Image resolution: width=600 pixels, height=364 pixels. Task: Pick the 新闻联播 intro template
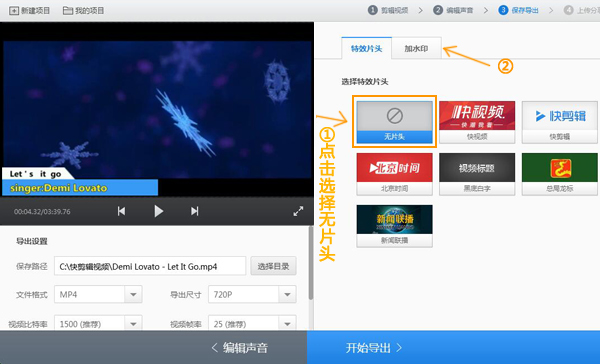[395, 226]
